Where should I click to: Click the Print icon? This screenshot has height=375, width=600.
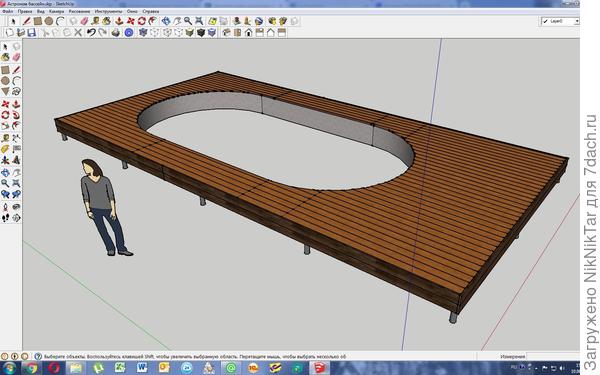[116, 33]
